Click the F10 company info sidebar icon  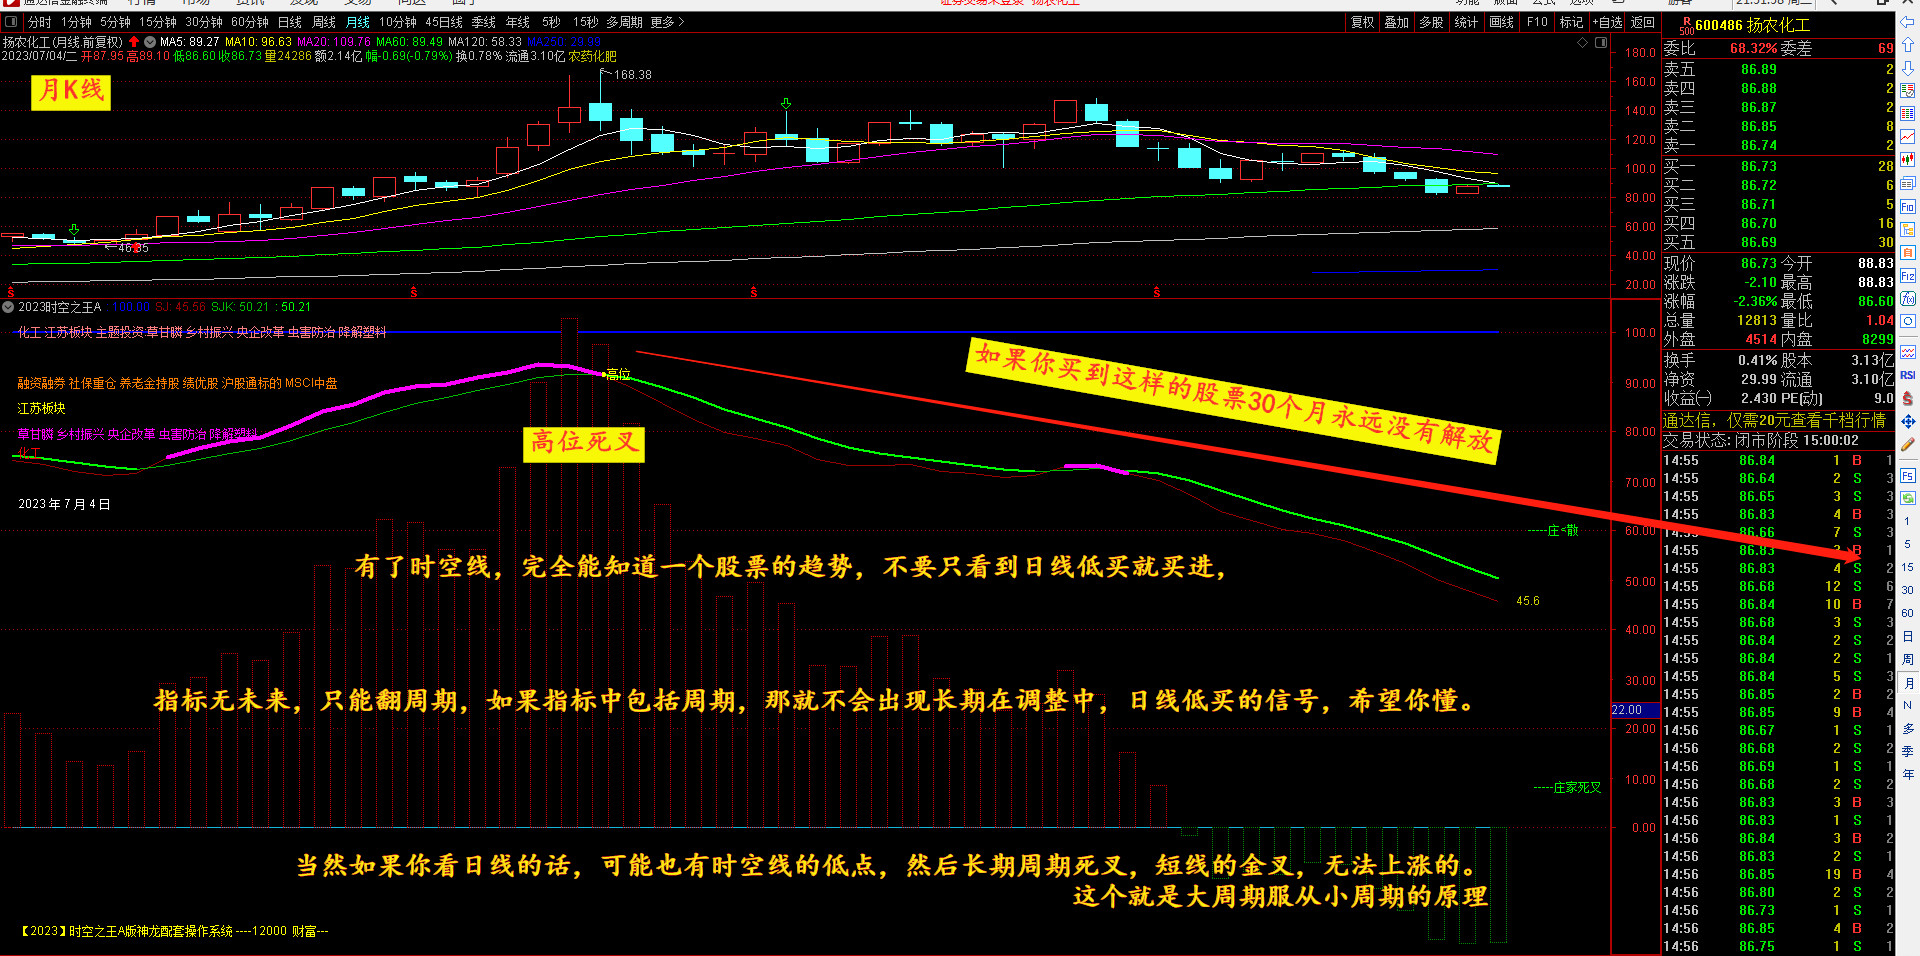(1908, 206)
